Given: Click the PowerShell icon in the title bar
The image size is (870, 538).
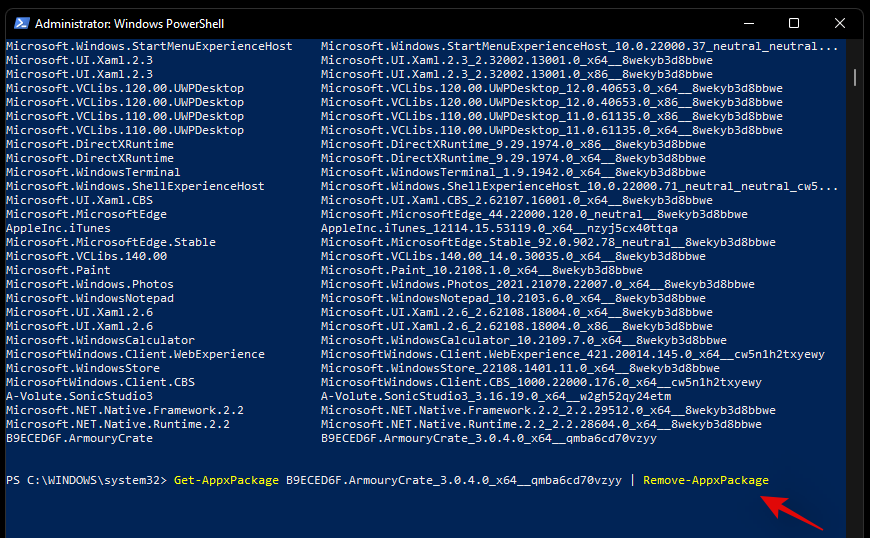Looking at the screenshot, I should 19,22.
